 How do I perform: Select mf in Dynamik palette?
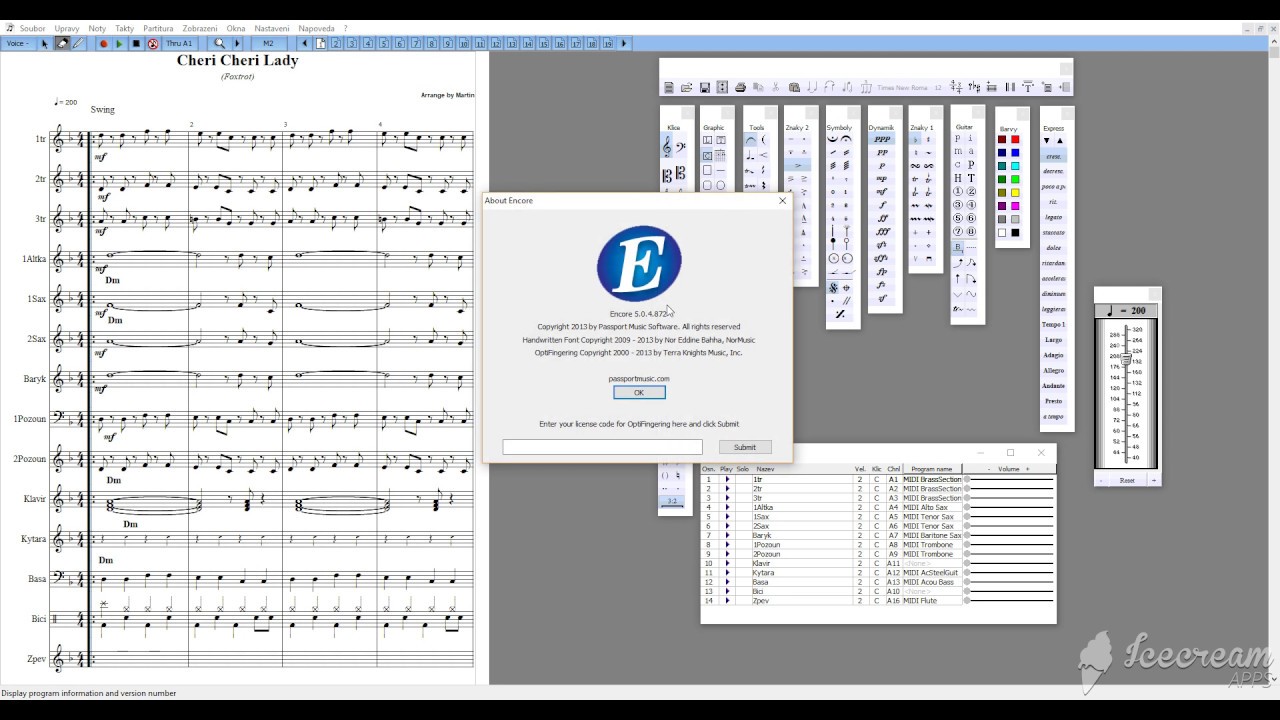point(882,192)
